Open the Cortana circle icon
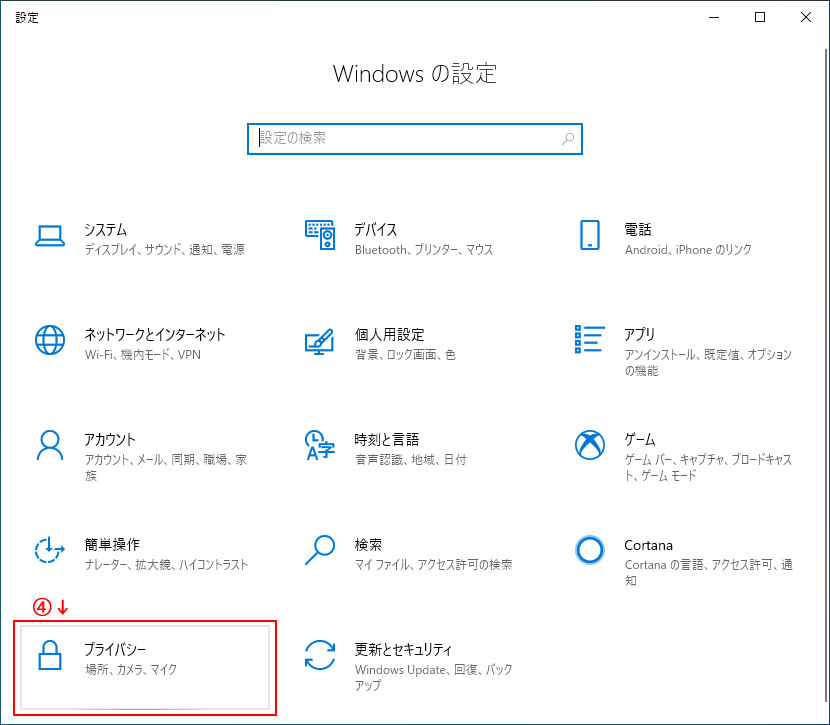Image resolution: width=830 pixels, height=725 pixels. 590,550
